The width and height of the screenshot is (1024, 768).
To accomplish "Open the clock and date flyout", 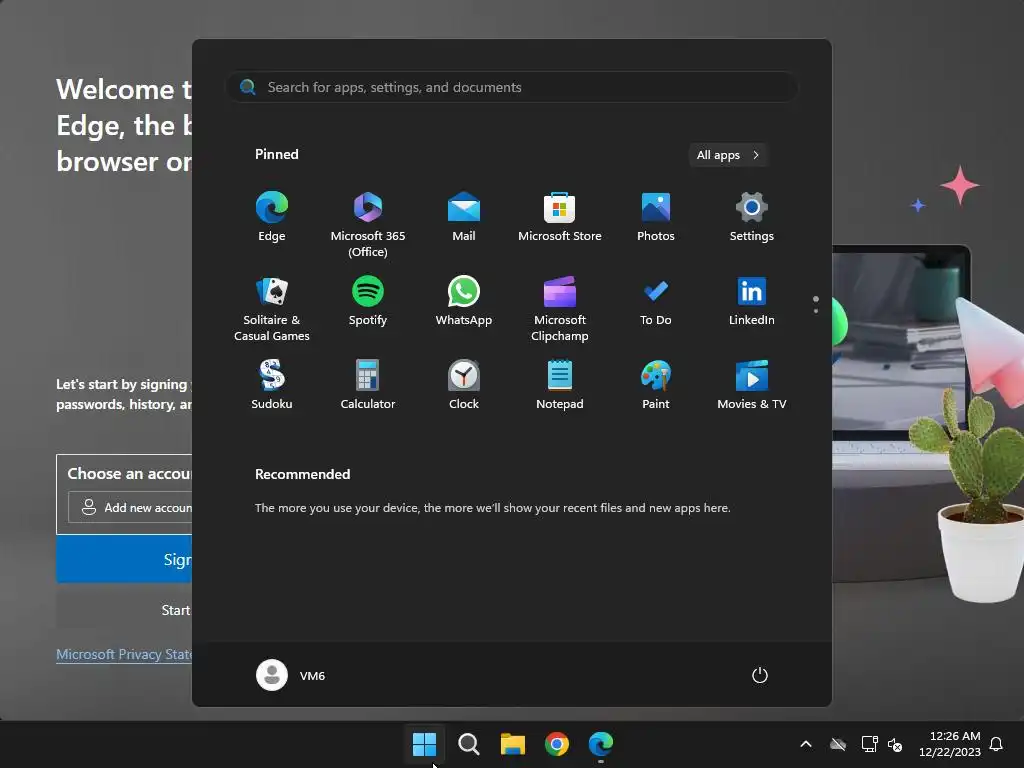I will pyautogui.click(x=950, y=744).
